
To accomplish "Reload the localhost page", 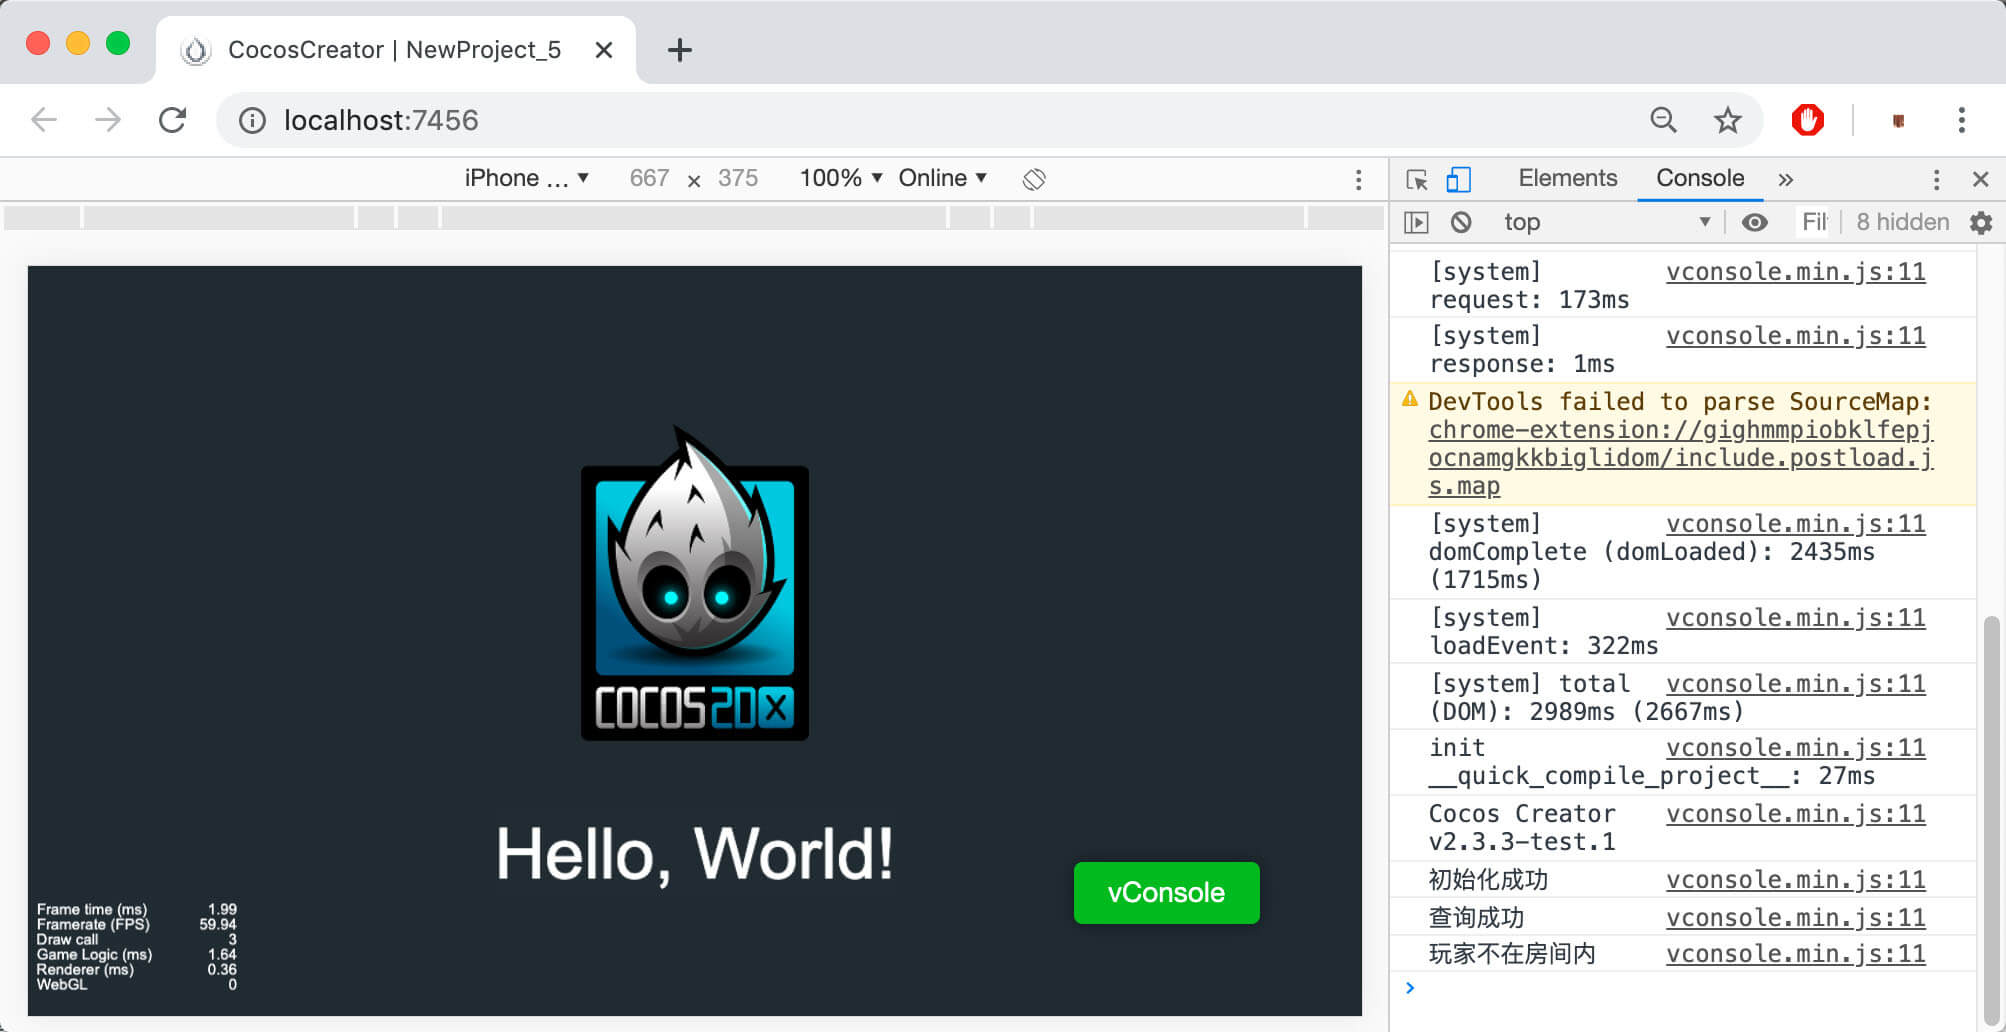I will (173, 120).
